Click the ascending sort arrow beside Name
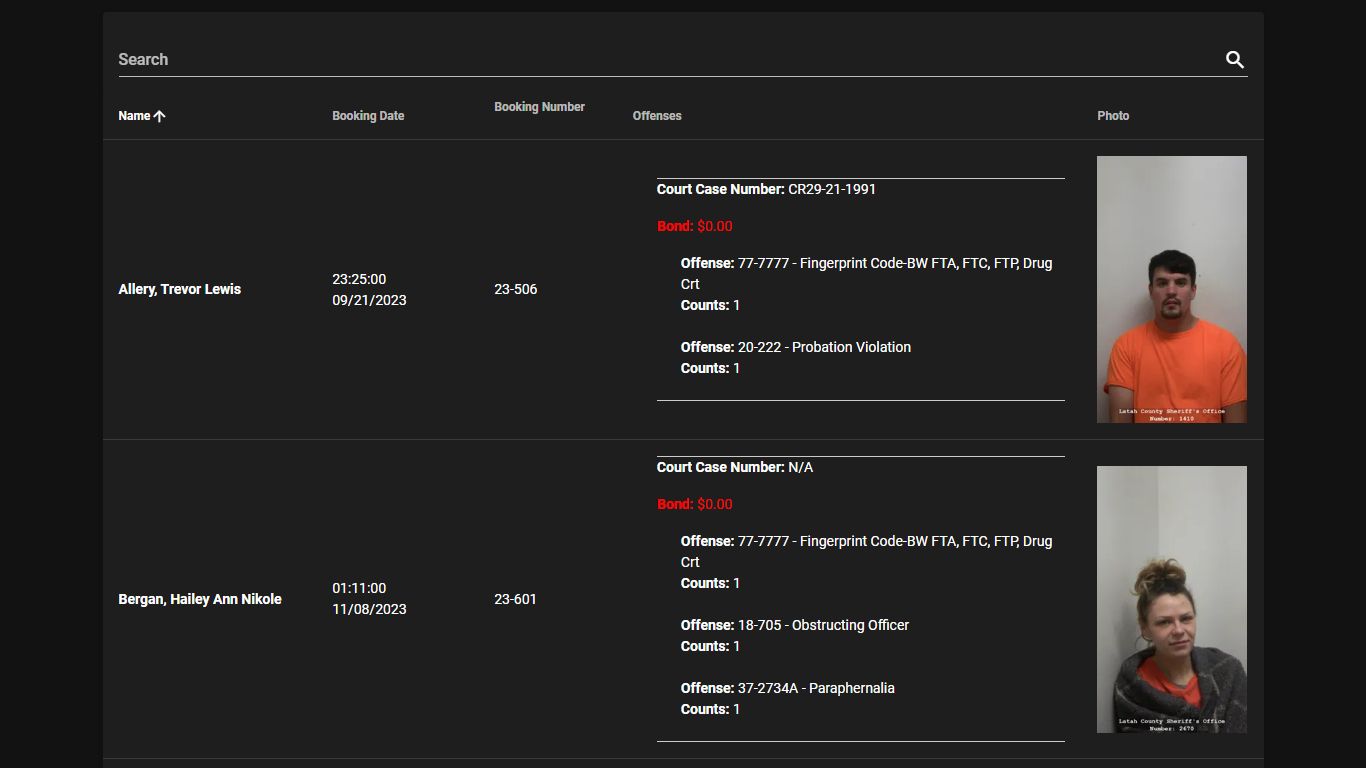Image resolution: width=1366 pixels, height=768 pixels. click(x=160, y=116)
